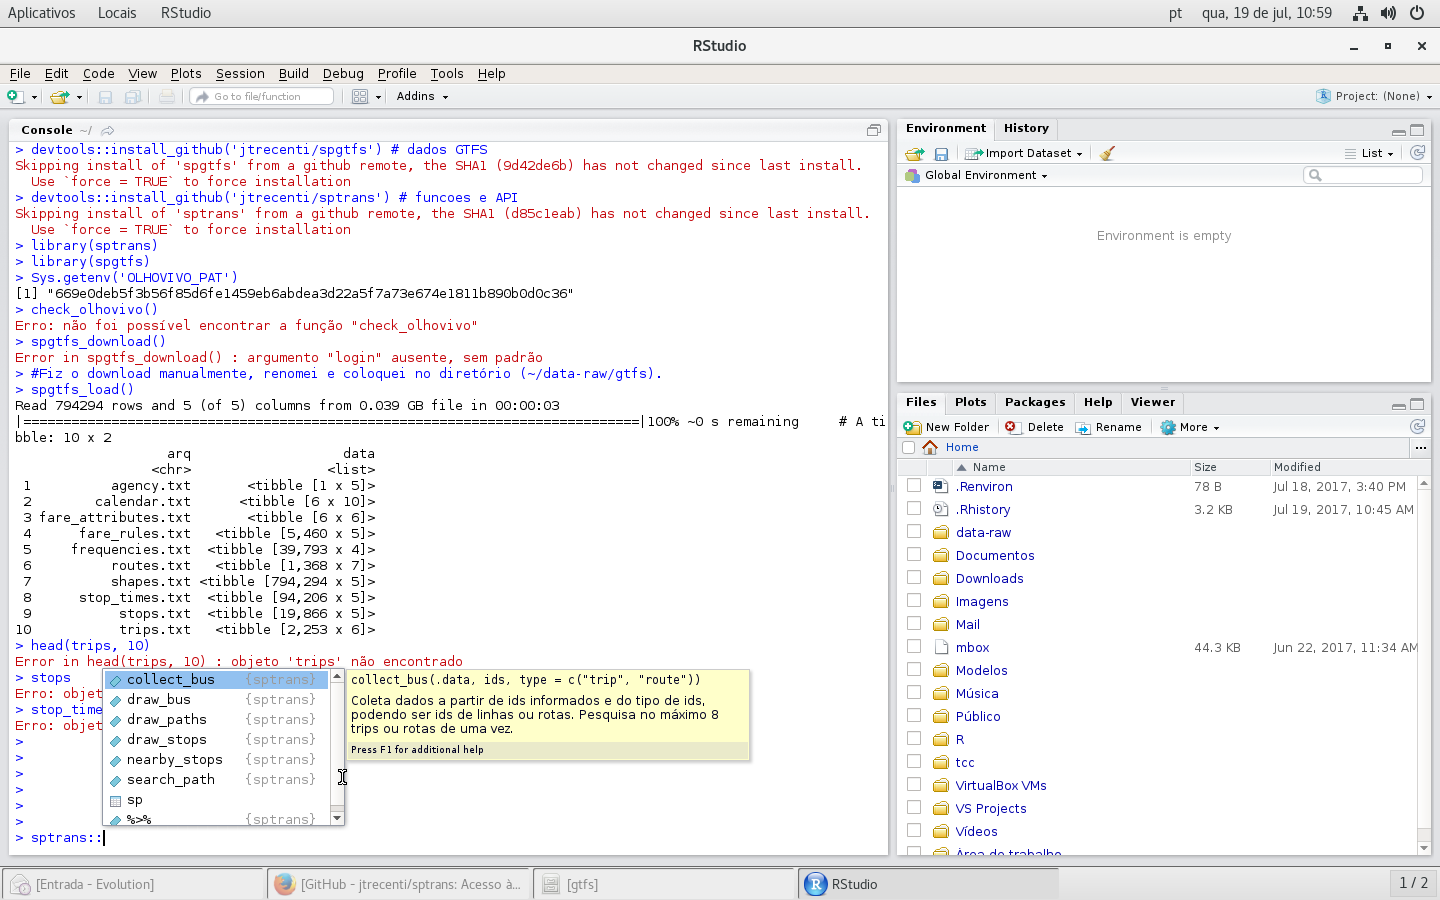Screen dimensions: 1440x900
Task: Open the workspace panes dropdown arrow
Action: point(378,97)
